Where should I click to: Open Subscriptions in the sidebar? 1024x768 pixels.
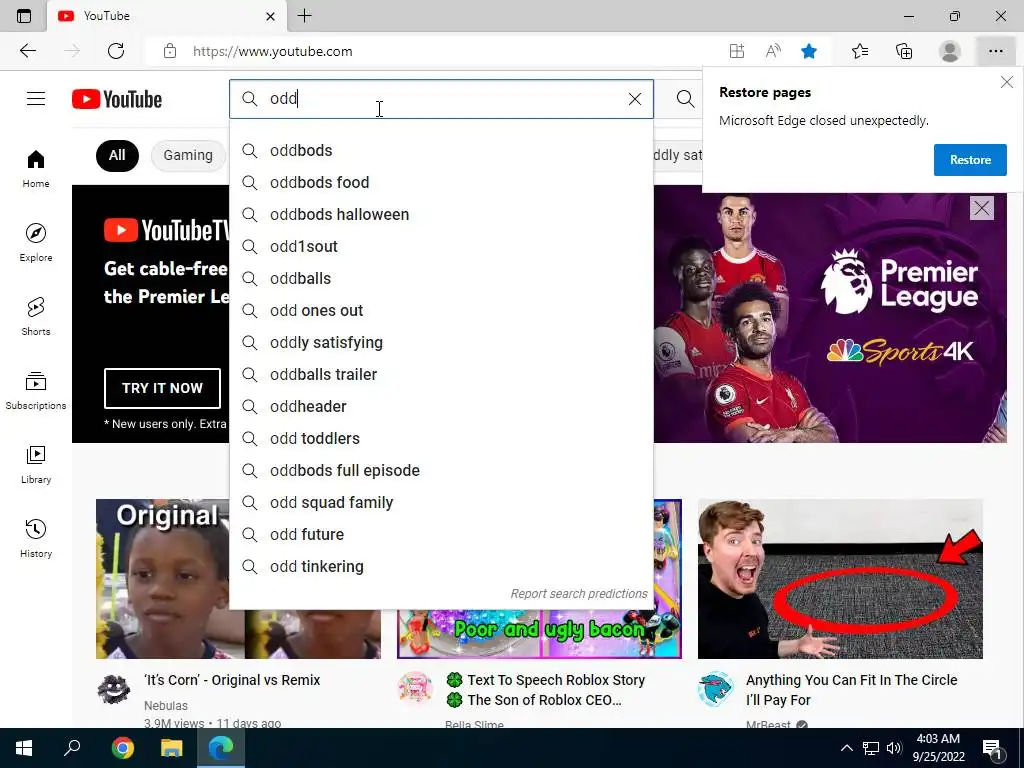coord(36,391)
